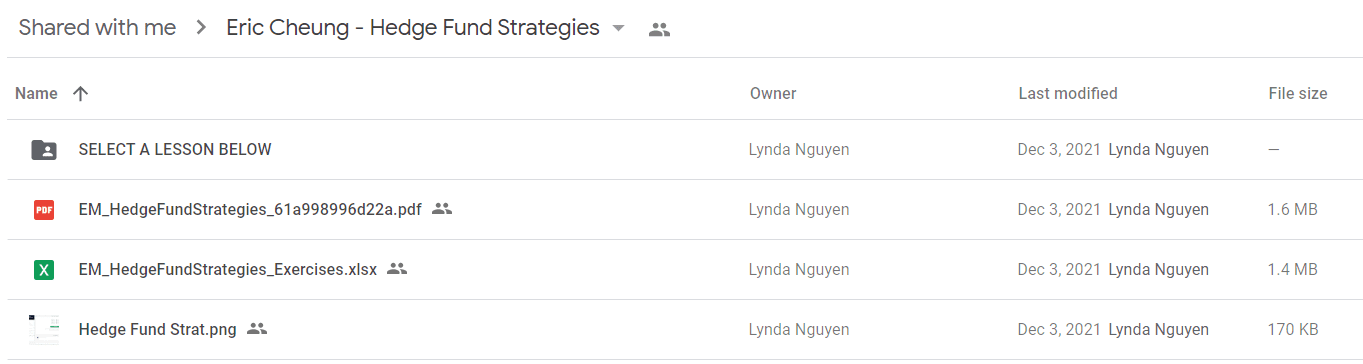Click the shared icon next to Hedge Fund Strat.png
Image resolution: width=1363 pixels, height=364 pixels.
tap(257, 329)
